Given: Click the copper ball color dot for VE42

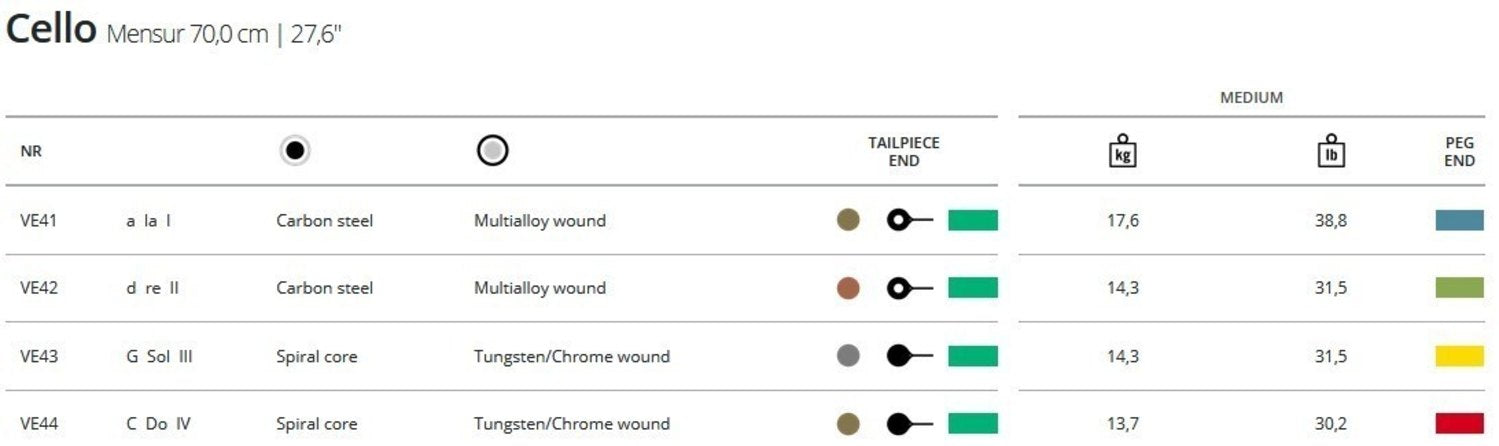Looking at the screenshot, I should coord(848,288).
